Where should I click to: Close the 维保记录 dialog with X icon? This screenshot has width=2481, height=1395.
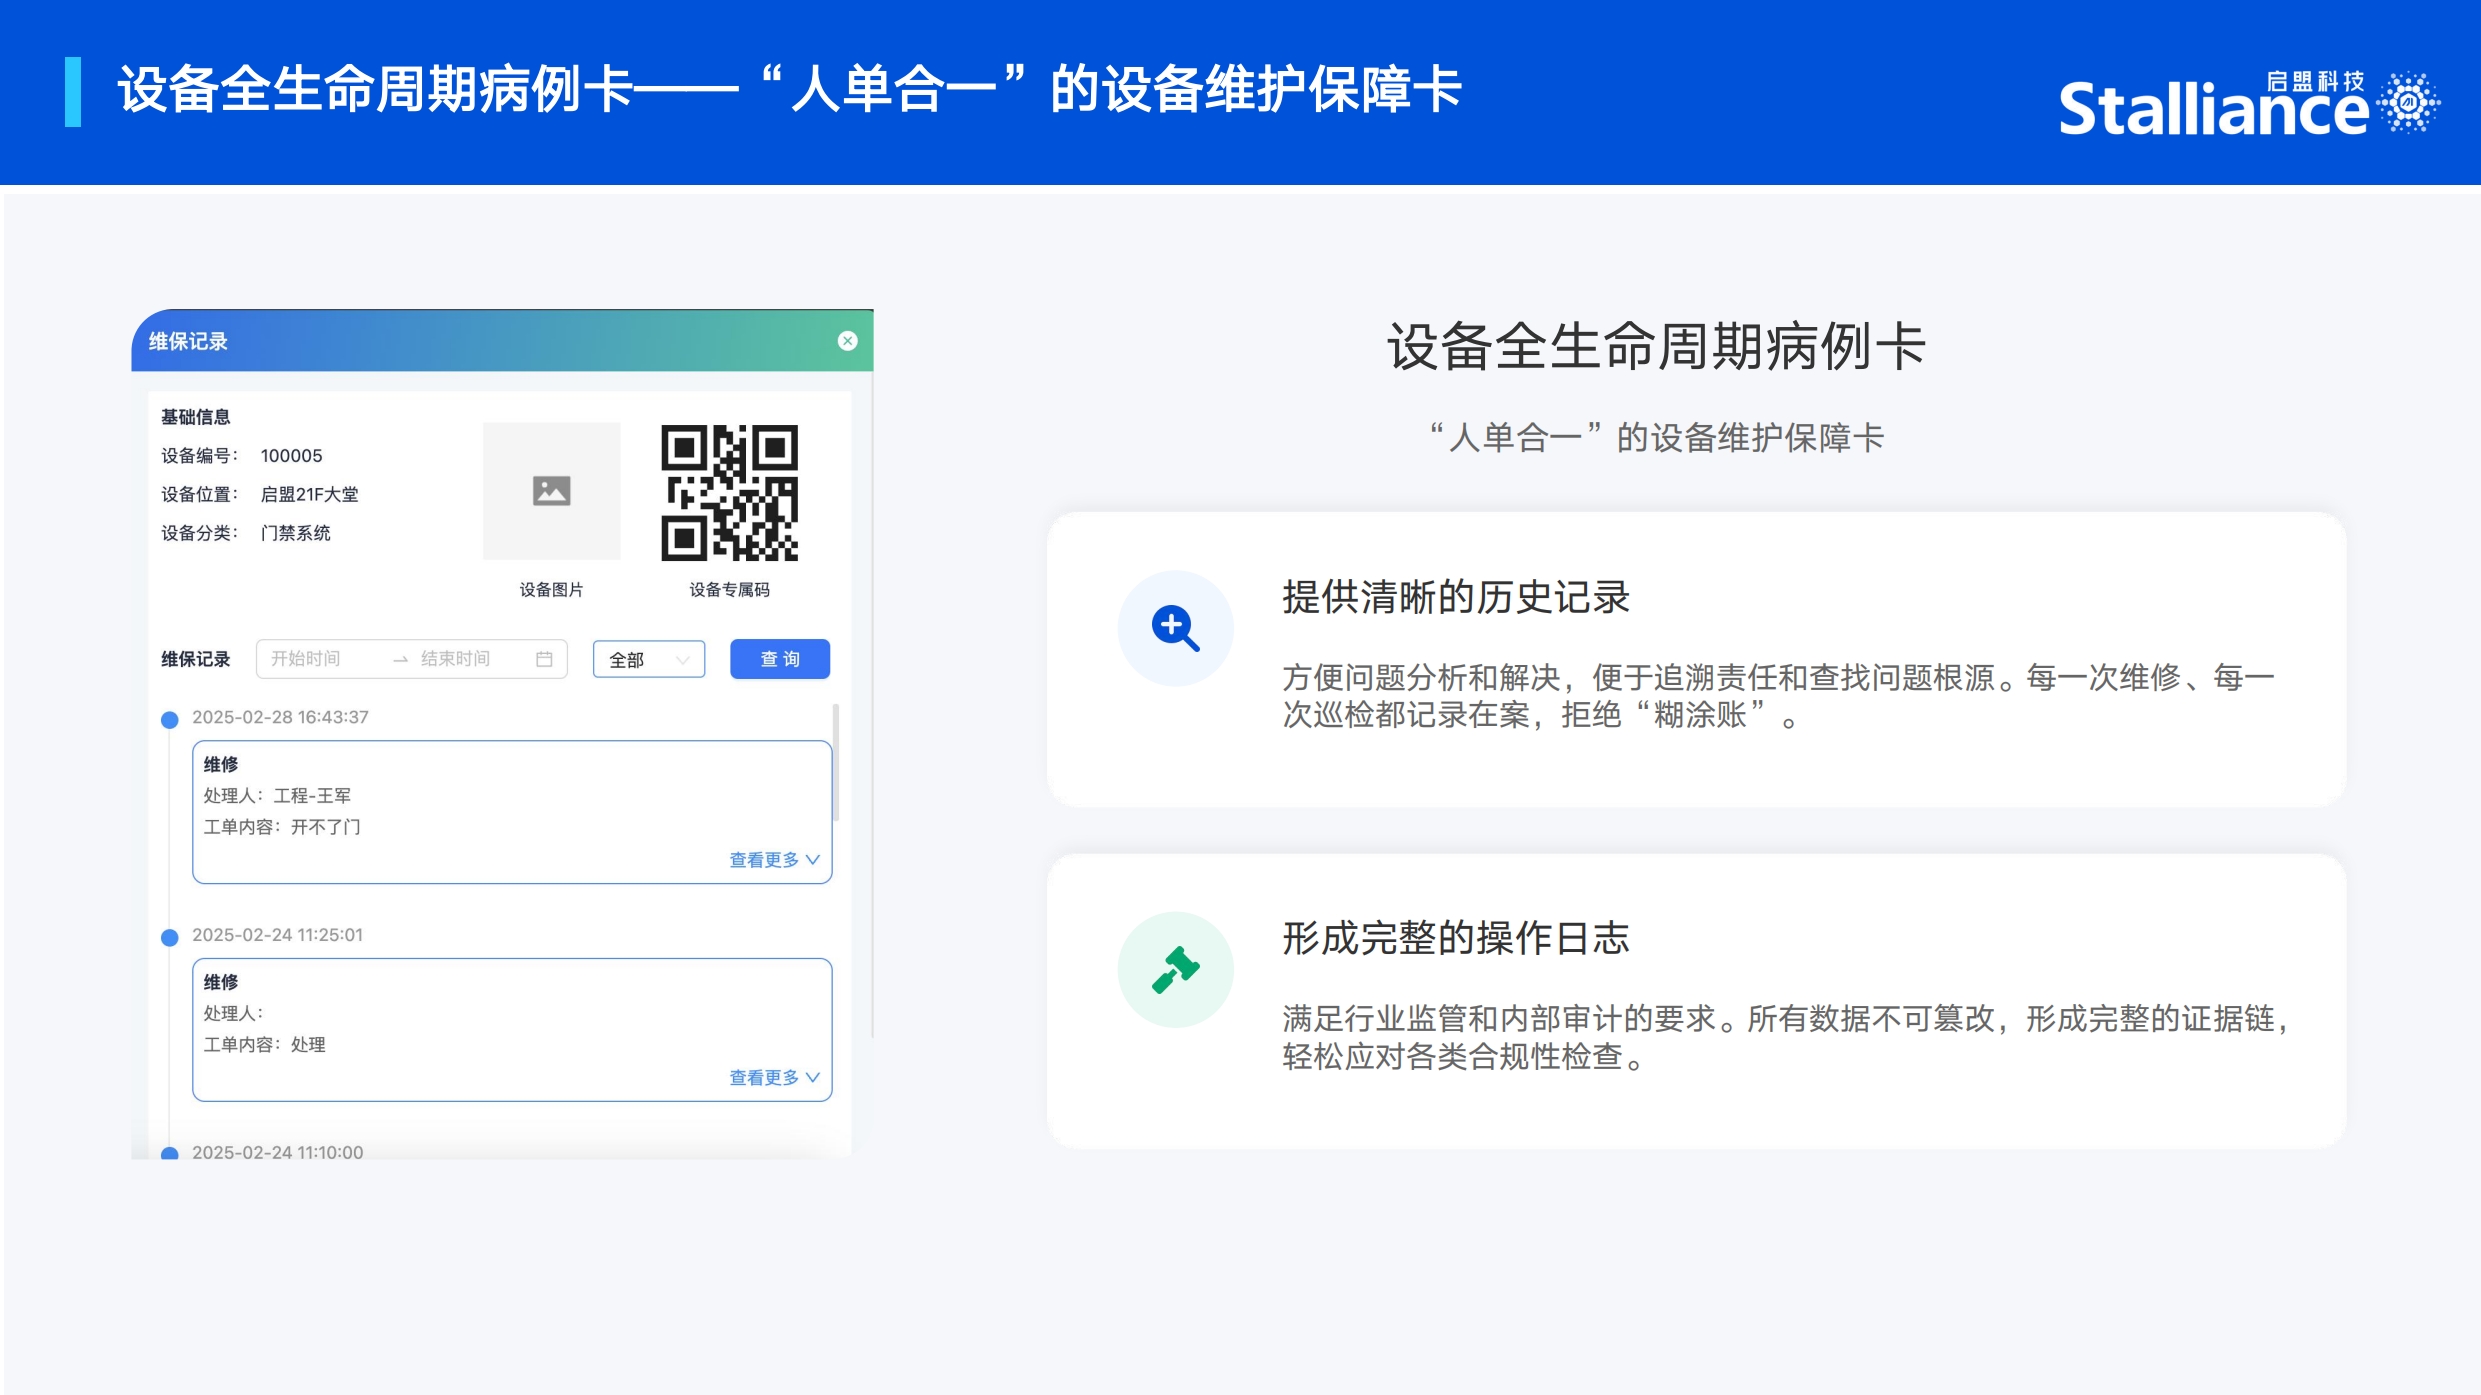[x=847, y=341]
